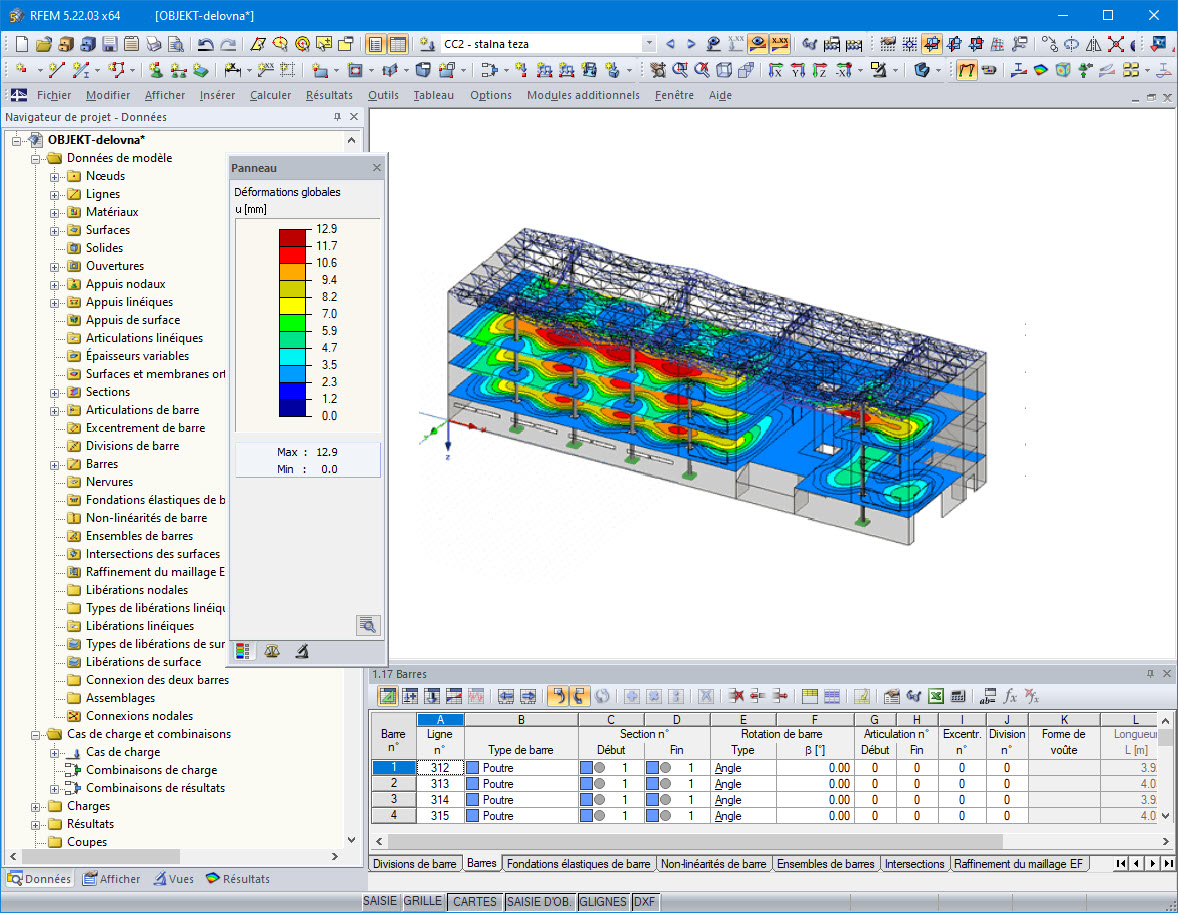The width and height of the screenshot is (1178, 913).
Task: Switch to Ensembles de barres tab
Action: click(825, 863)
